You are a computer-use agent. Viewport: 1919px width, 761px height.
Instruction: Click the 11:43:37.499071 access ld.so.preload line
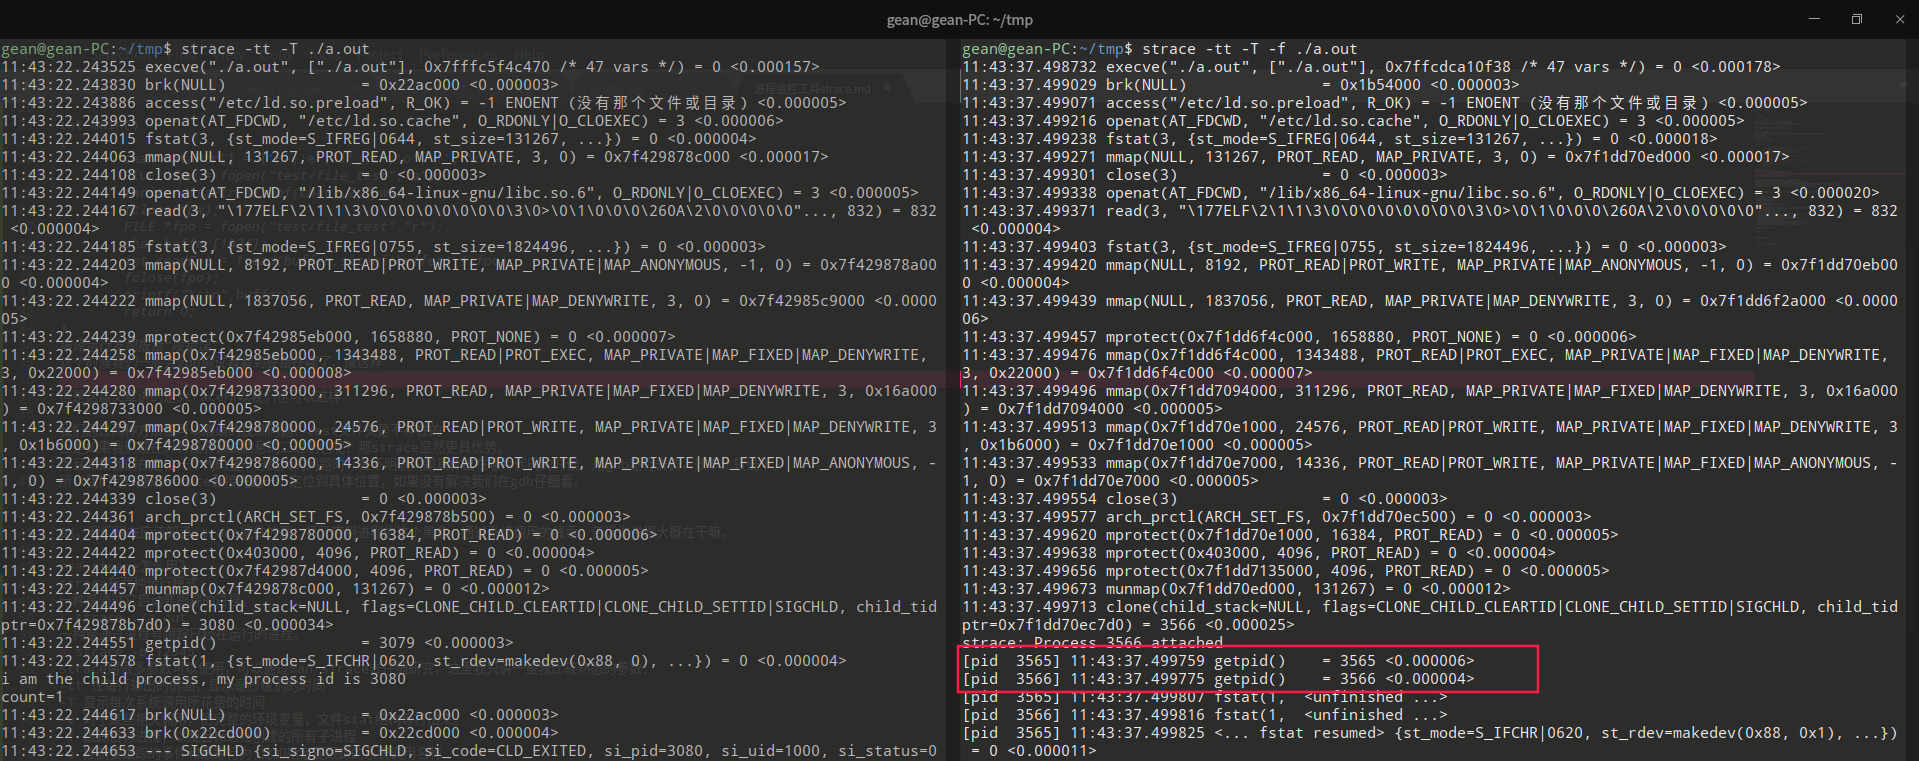coord(1385,103)
